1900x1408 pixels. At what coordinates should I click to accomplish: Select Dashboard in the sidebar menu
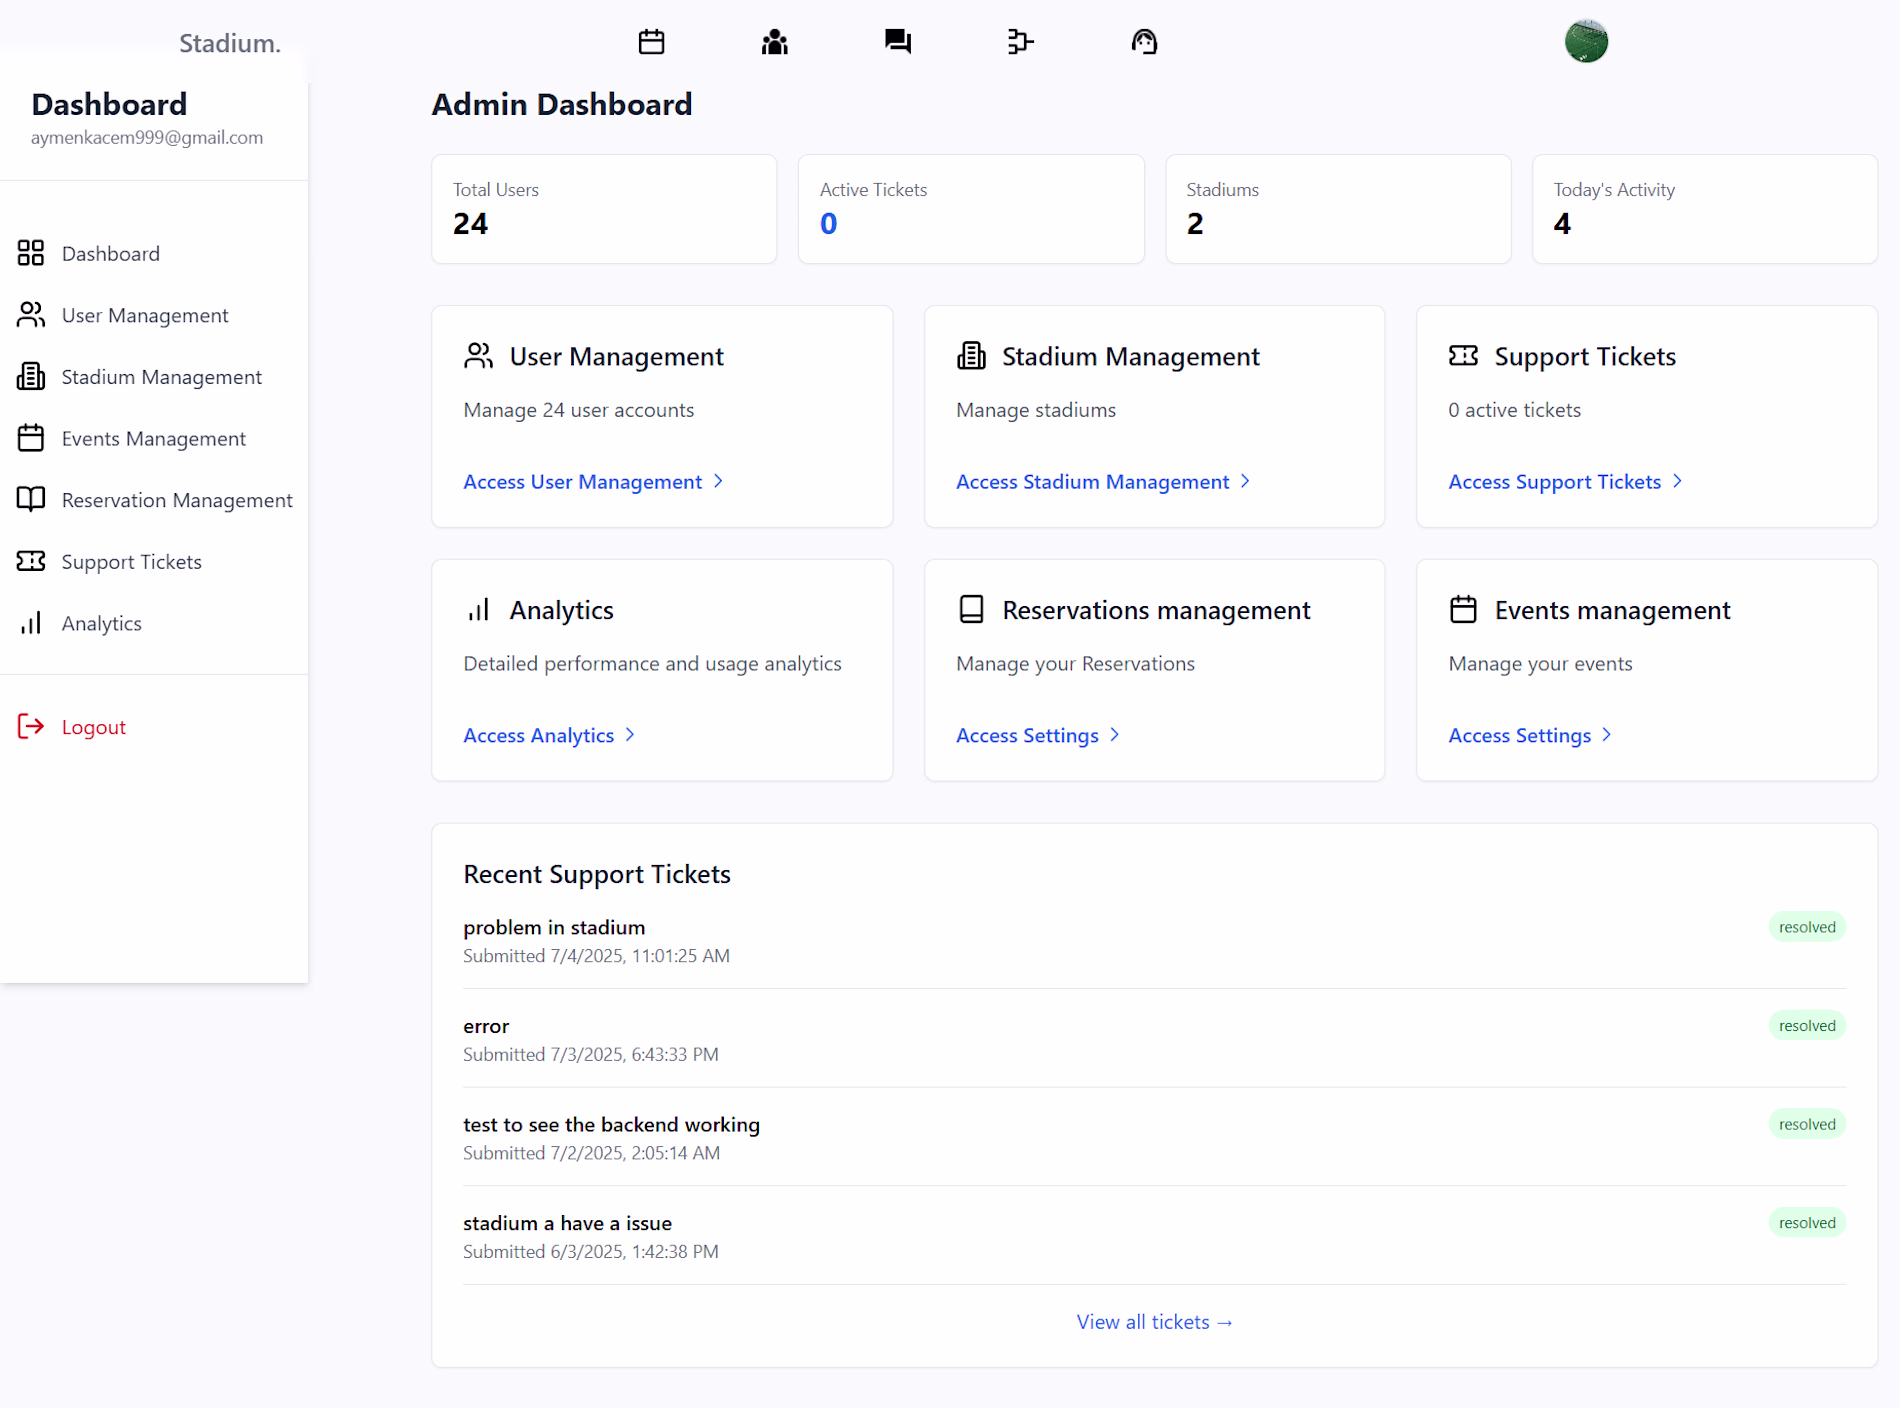point(110,254)
